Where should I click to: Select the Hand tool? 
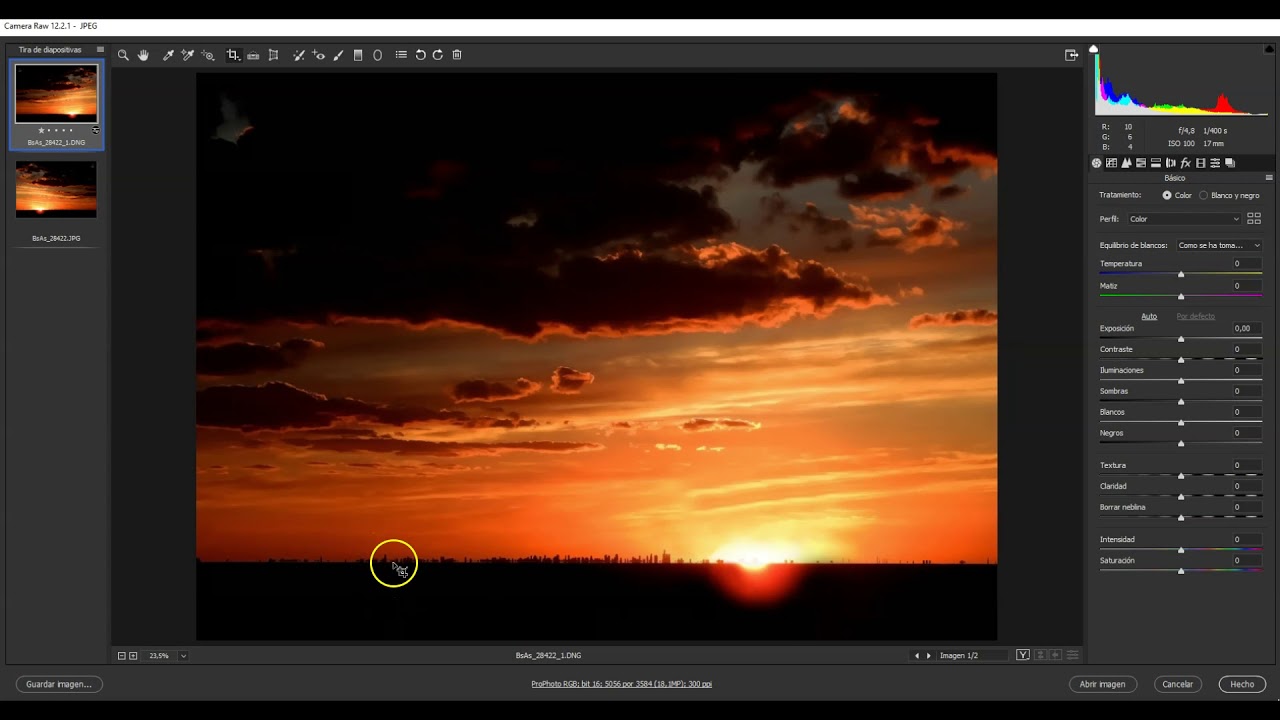tap(143, 55)
